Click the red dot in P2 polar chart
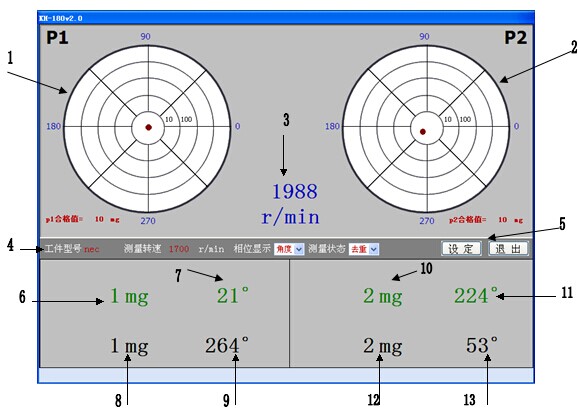 pos(423,132)
